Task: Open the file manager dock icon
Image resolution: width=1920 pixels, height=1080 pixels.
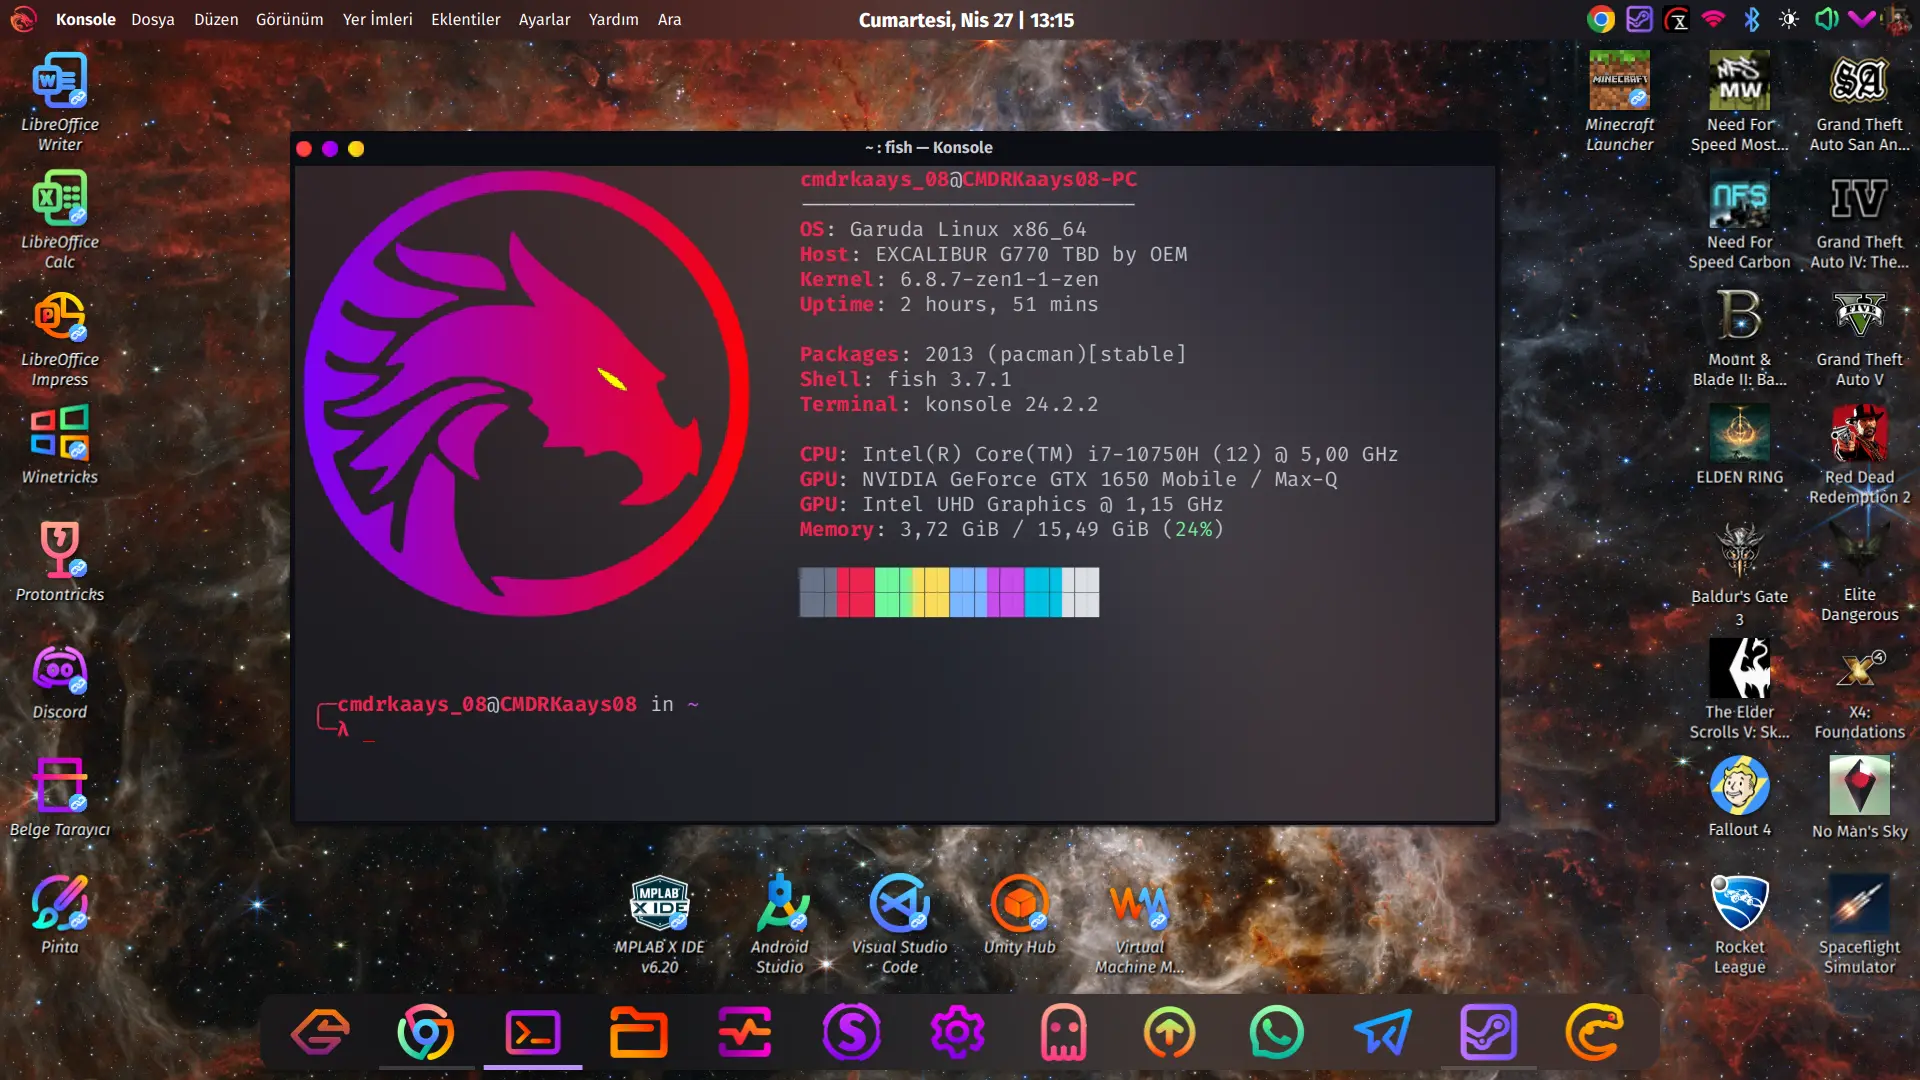Action: coord(639,1032)
